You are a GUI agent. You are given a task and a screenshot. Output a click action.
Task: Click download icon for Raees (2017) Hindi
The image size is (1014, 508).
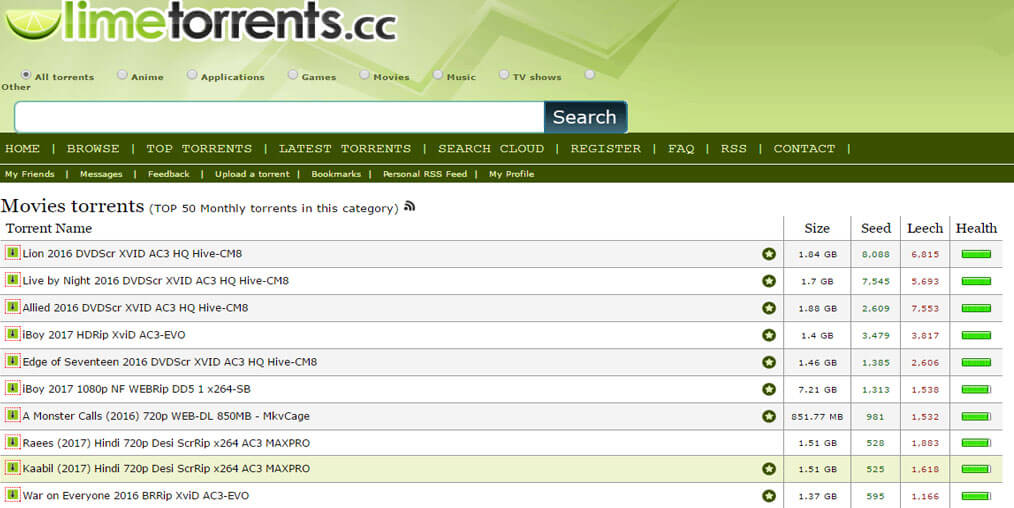(x=12, y=442)
